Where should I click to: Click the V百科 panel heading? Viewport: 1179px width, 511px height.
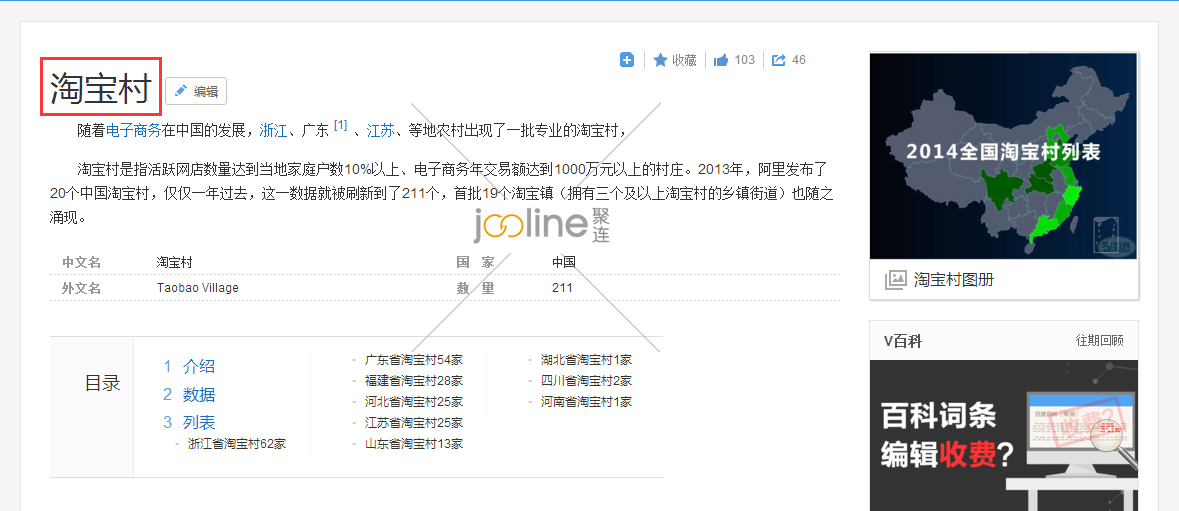click(903, 341)
